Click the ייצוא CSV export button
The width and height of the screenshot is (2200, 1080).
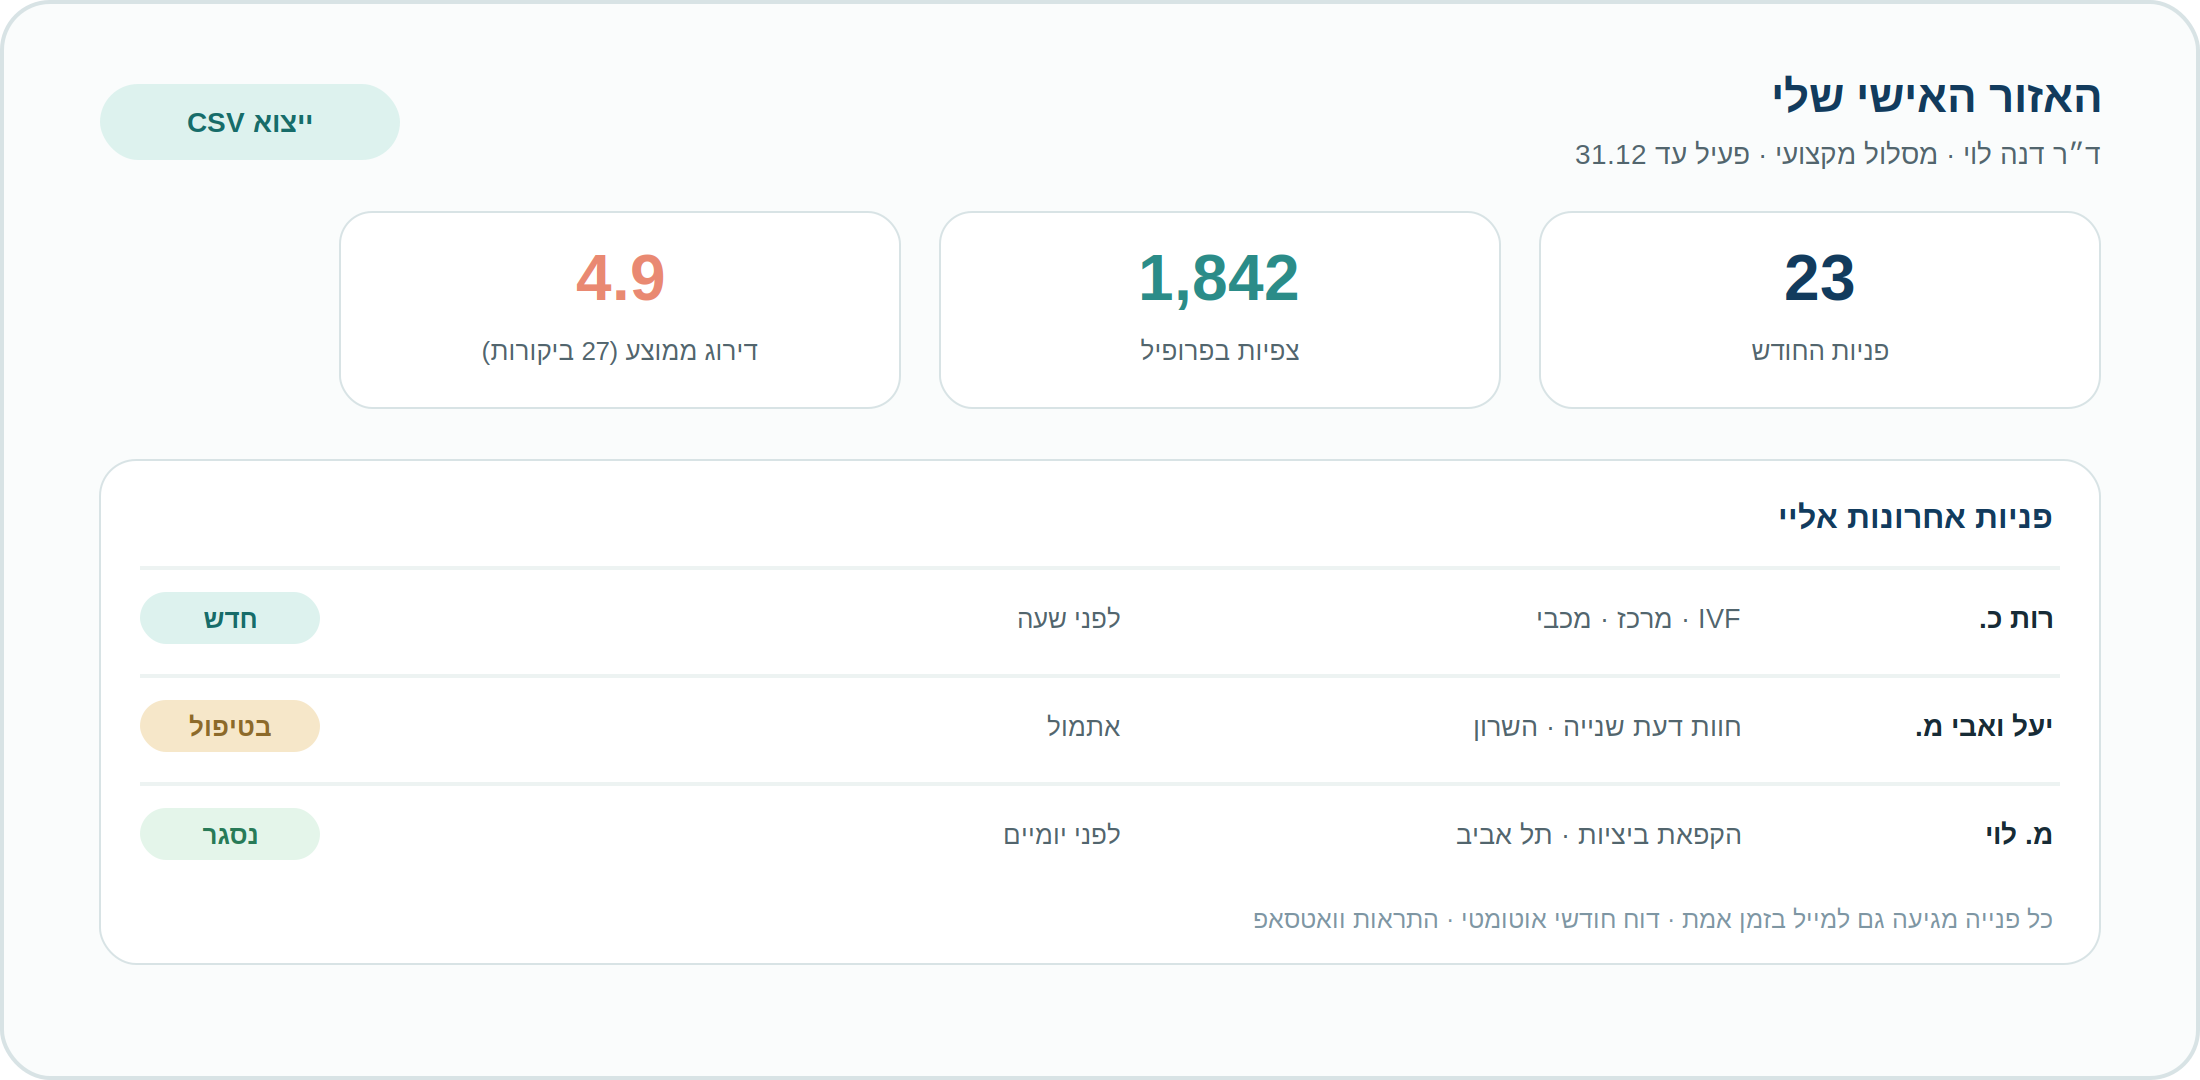250,122
